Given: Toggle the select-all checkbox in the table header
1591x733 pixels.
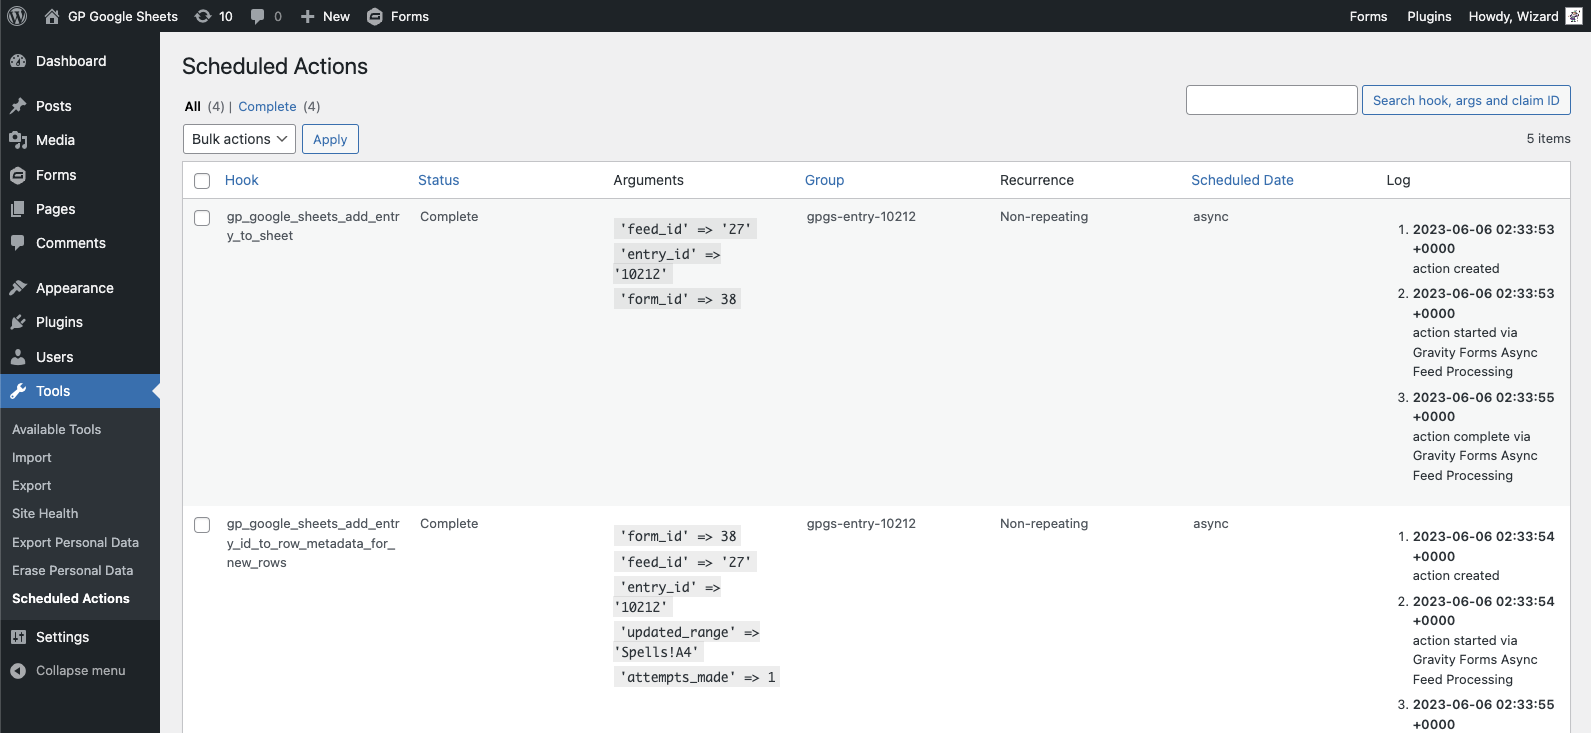Looking at the screenshot, I should (x=202, y=181).
